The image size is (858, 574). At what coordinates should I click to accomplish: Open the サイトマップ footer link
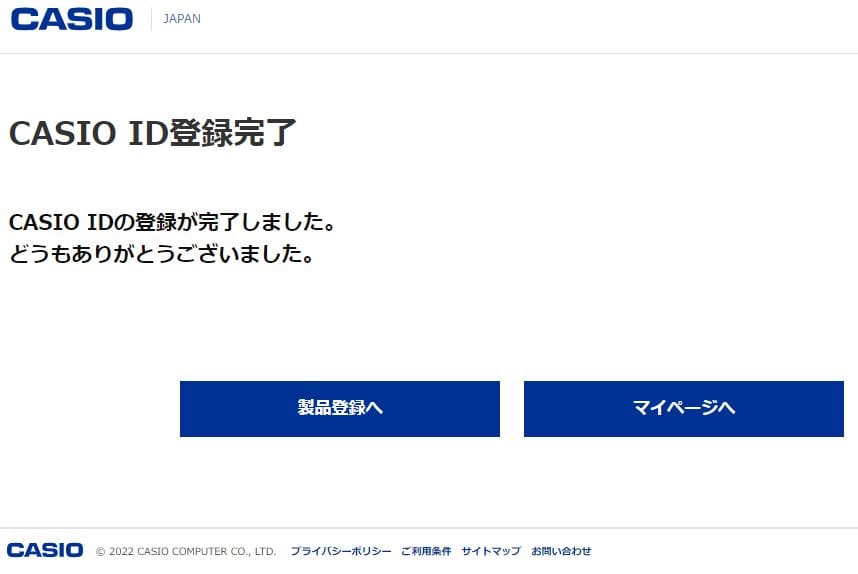[x=491, y=551]
